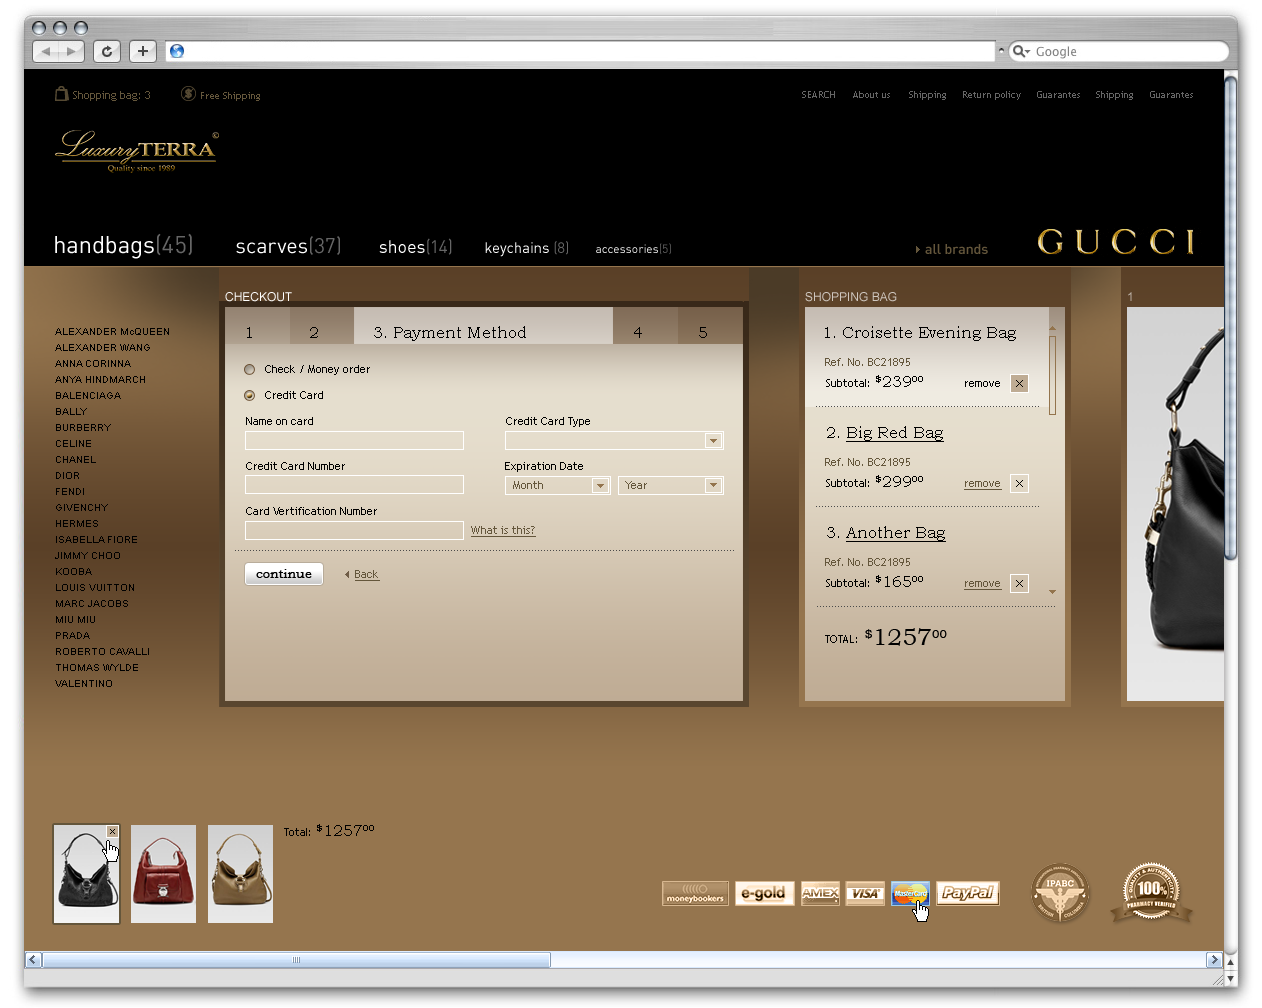Click the LuxuryTerra logo
Viewport: 1262px width, 1008px height.
click(137, 151)
